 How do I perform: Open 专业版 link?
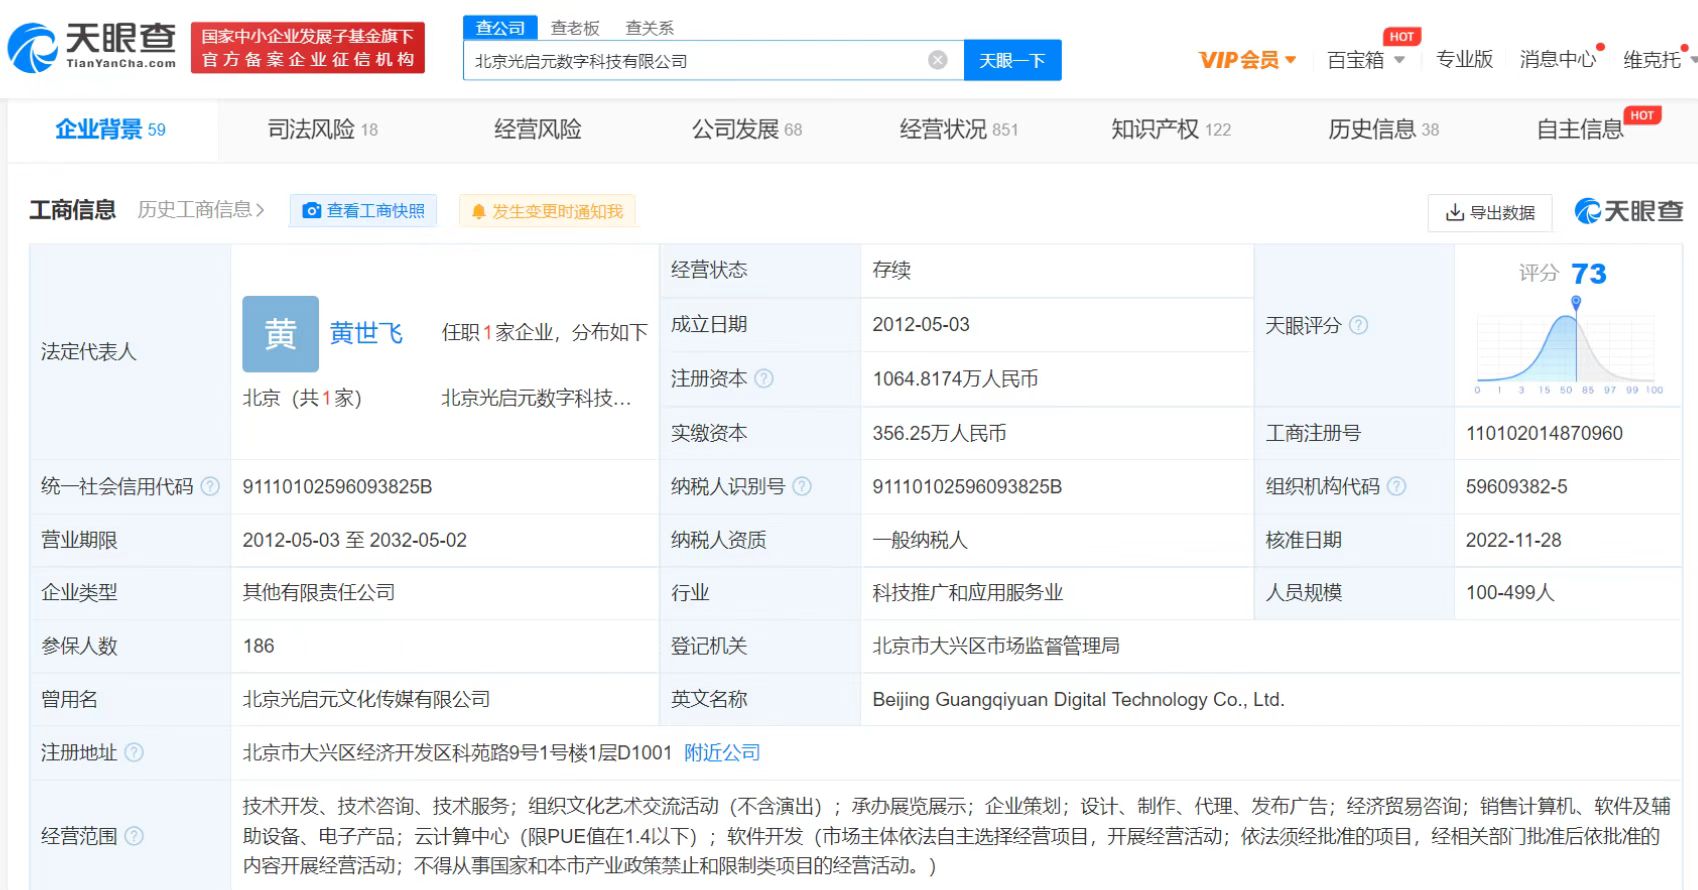point(1464,59)
